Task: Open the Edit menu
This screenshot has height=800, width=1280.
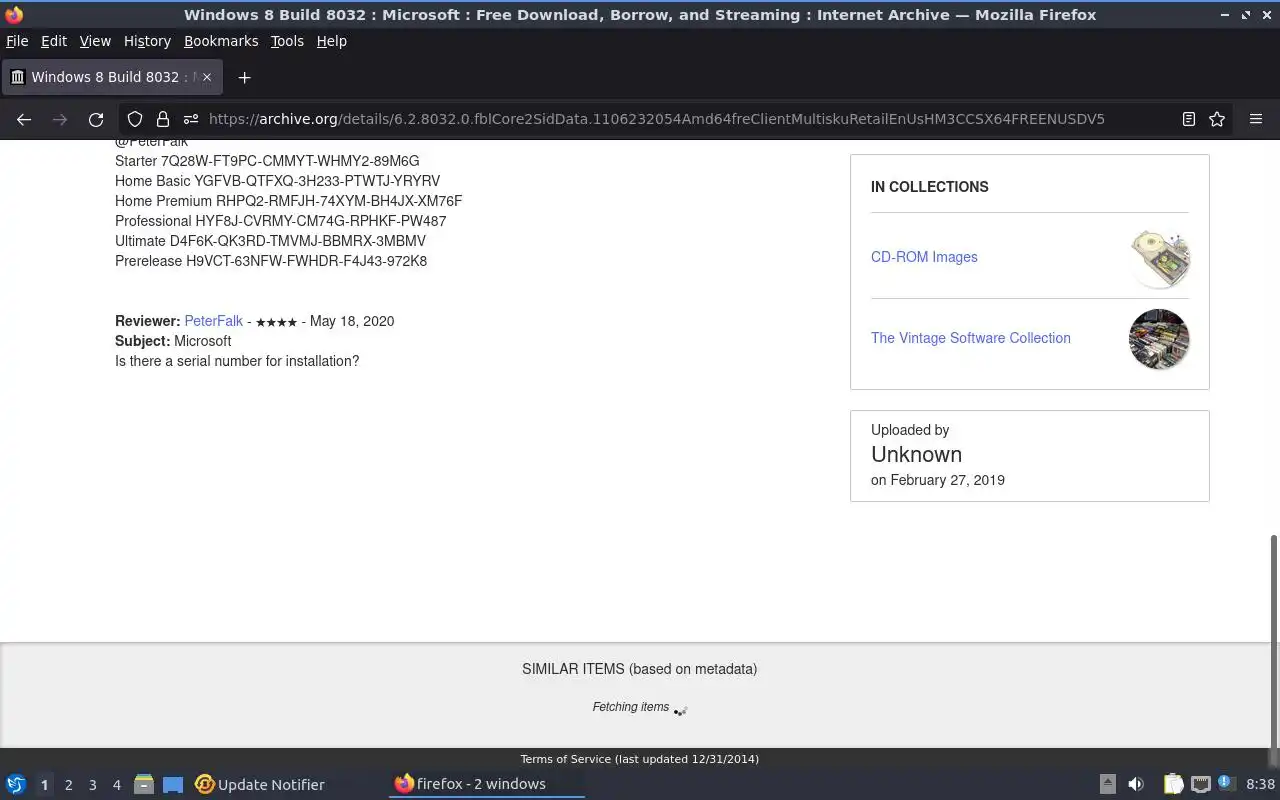Action: click(54, 41)
